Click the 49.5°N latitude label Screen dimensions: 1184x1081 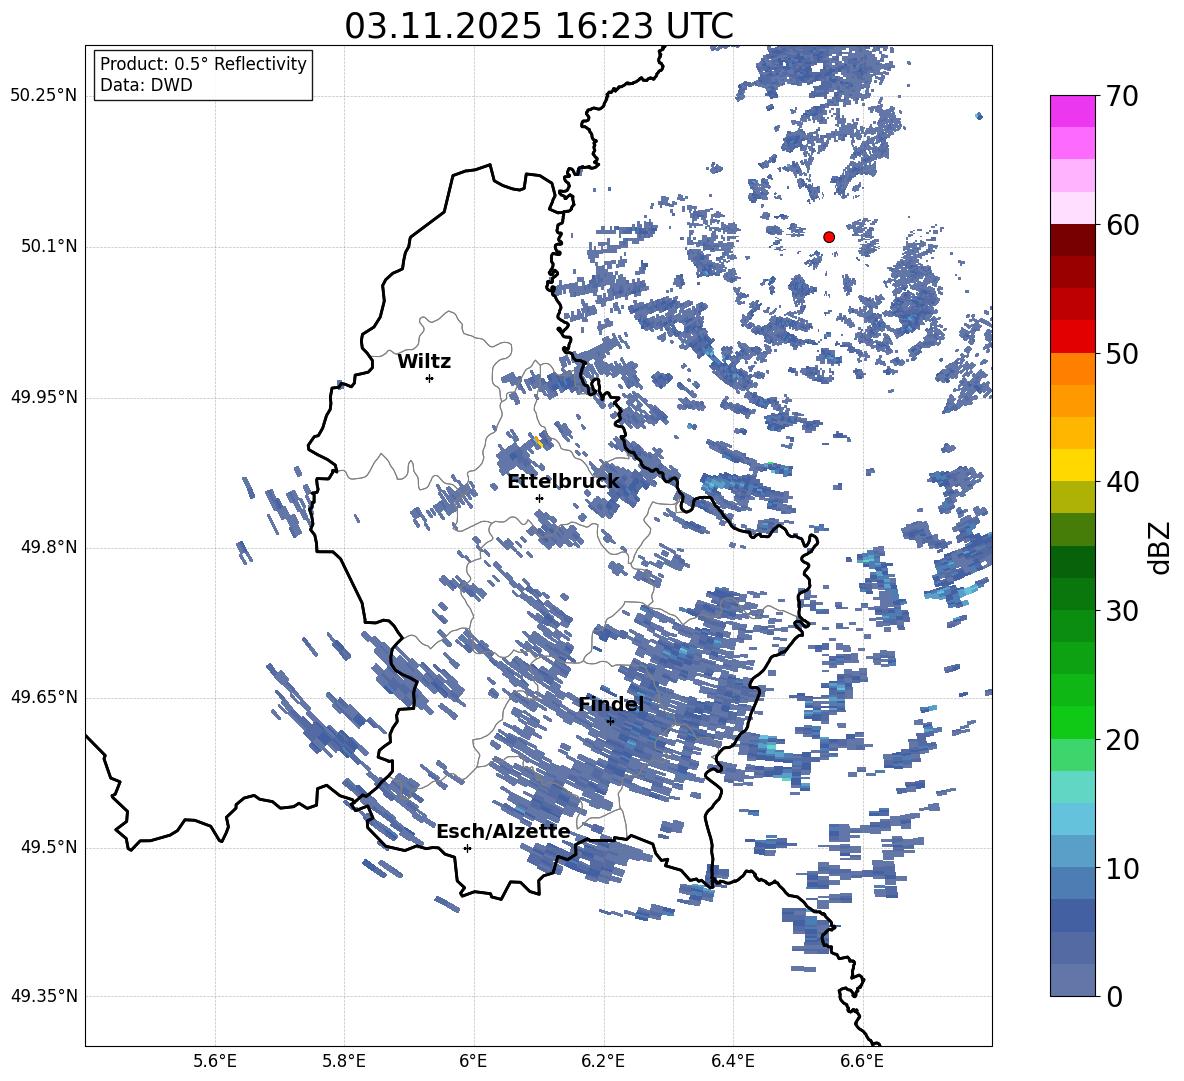[x=48, y=847]
